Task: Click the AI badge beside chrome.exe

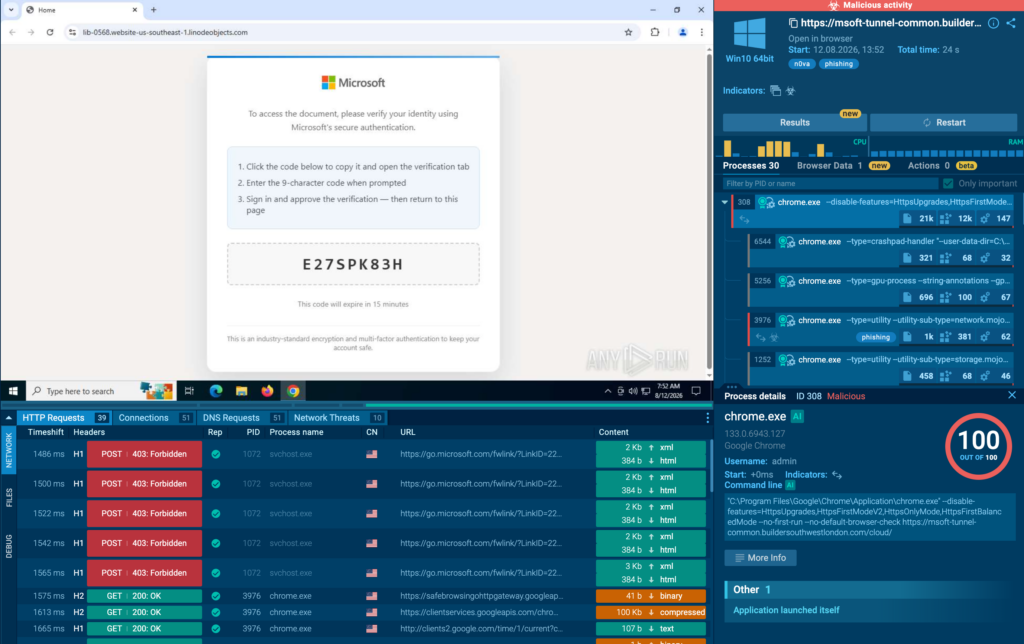Action: 797,416
